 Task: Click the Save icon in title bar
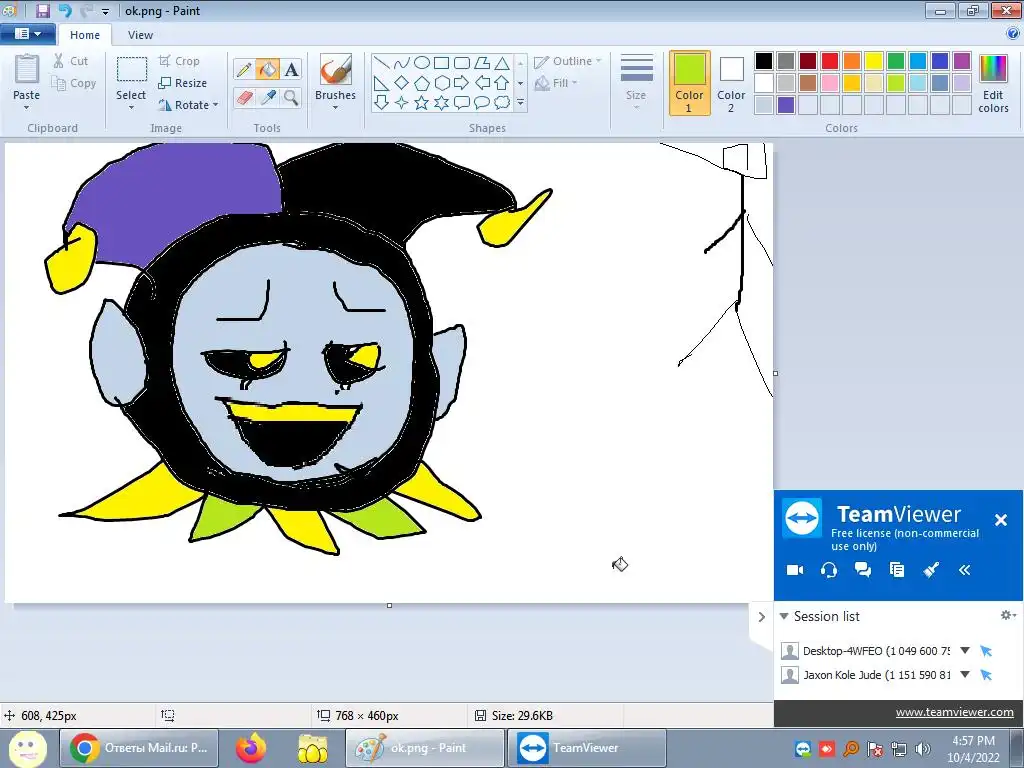(43, 10)
